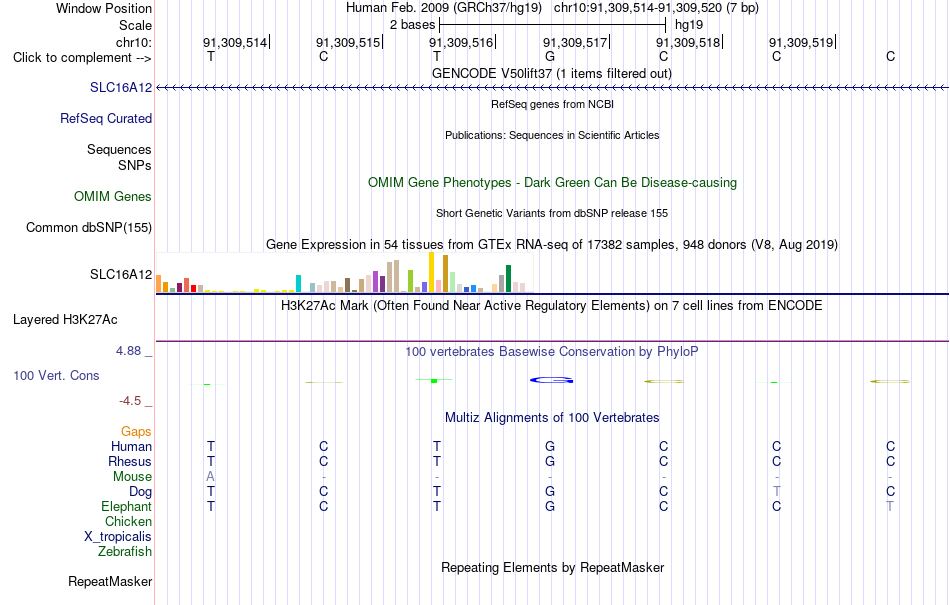
Task: Open the 100 Vert. Cons track label
Action: click(x=56, y=375)
